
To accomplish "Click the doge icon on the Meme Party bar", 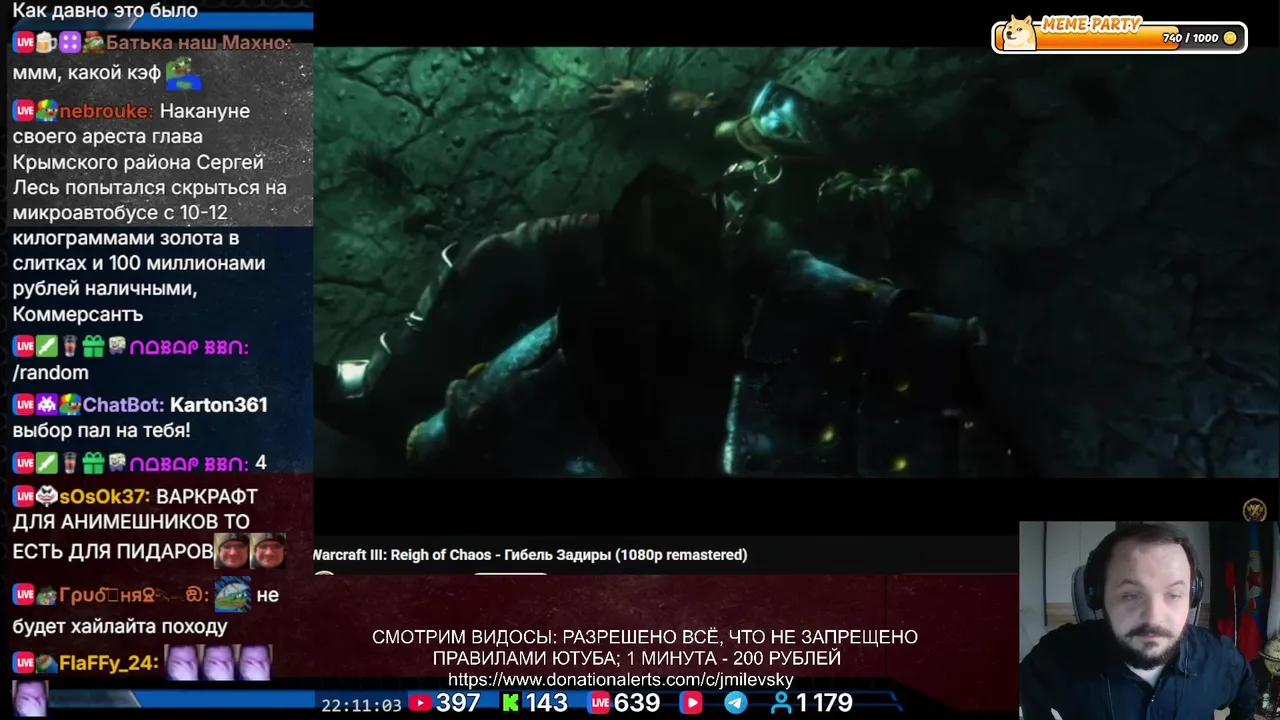I will click(1018, 34).
